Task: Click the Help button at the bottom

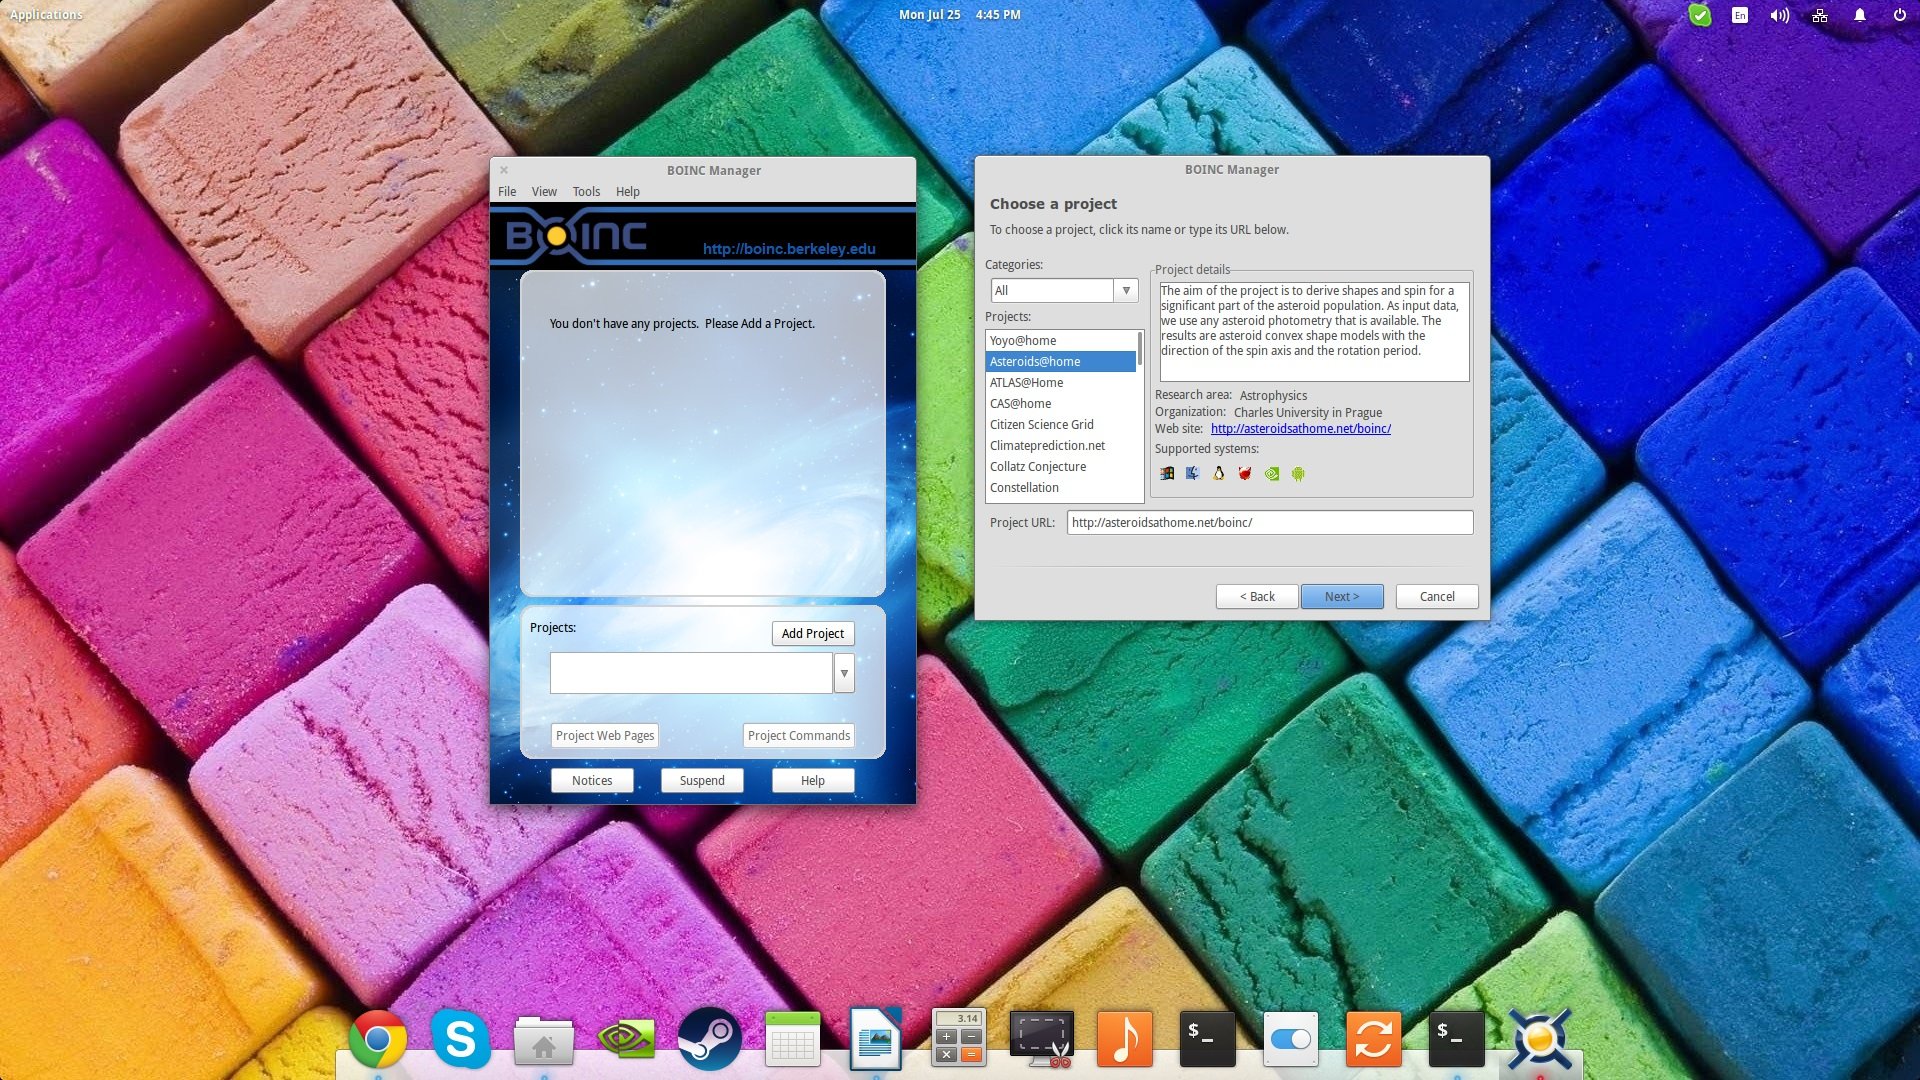Action: coord(813,780)
